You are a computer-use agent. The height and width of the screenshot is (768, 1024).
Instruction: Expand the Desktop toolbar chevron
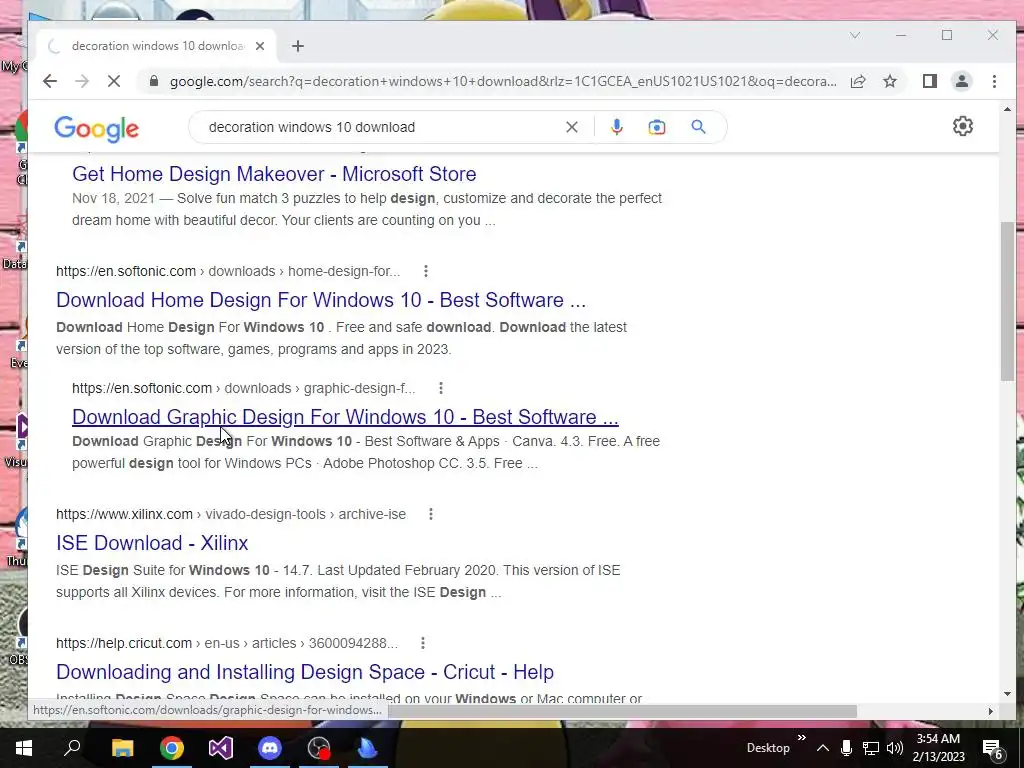[801, 738]
